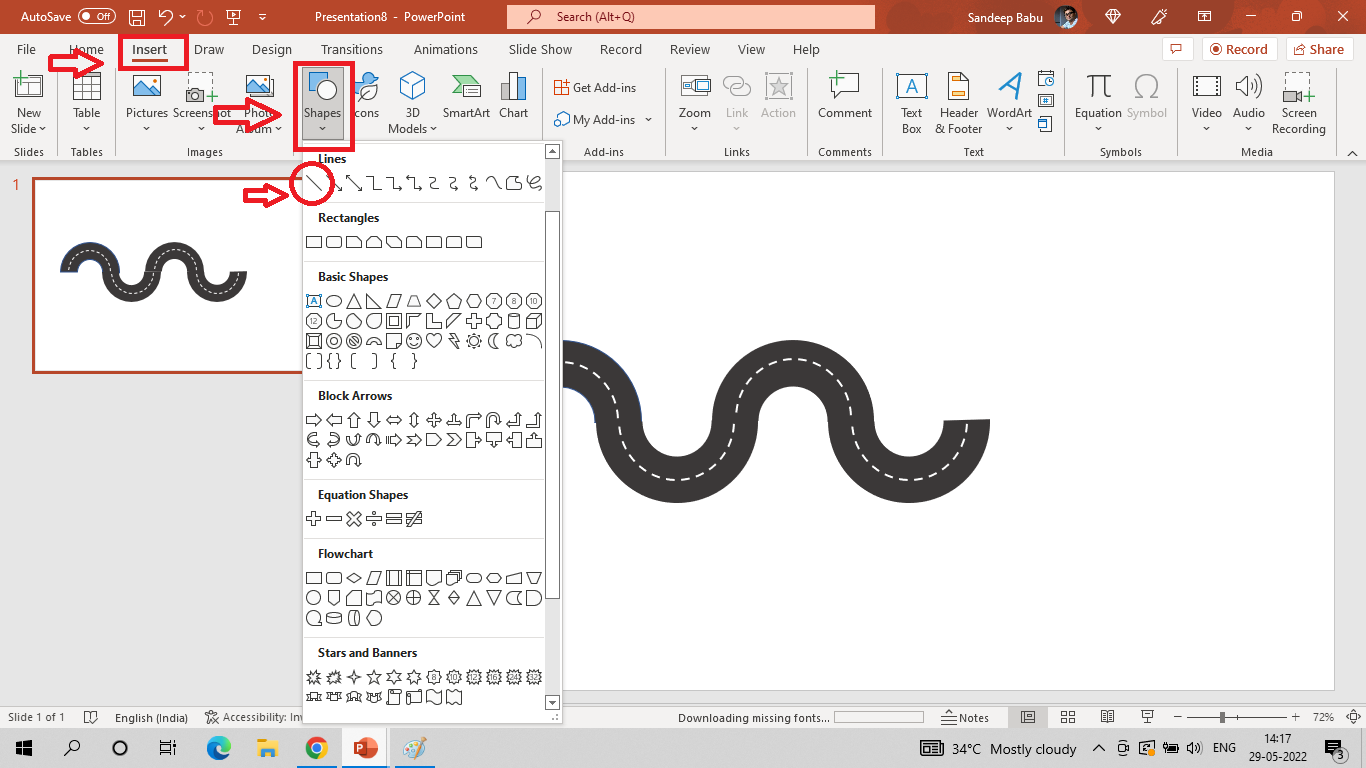
Task: Select the heart shape in Basic Shapes
Action: point(434,341)
